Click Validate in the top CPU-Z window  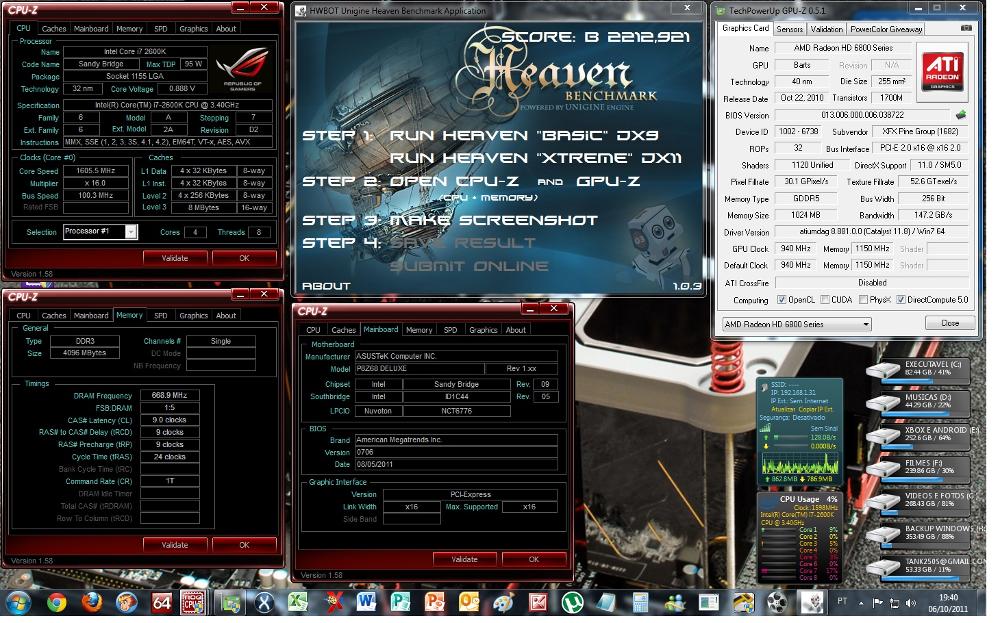[x=175, y=258]
